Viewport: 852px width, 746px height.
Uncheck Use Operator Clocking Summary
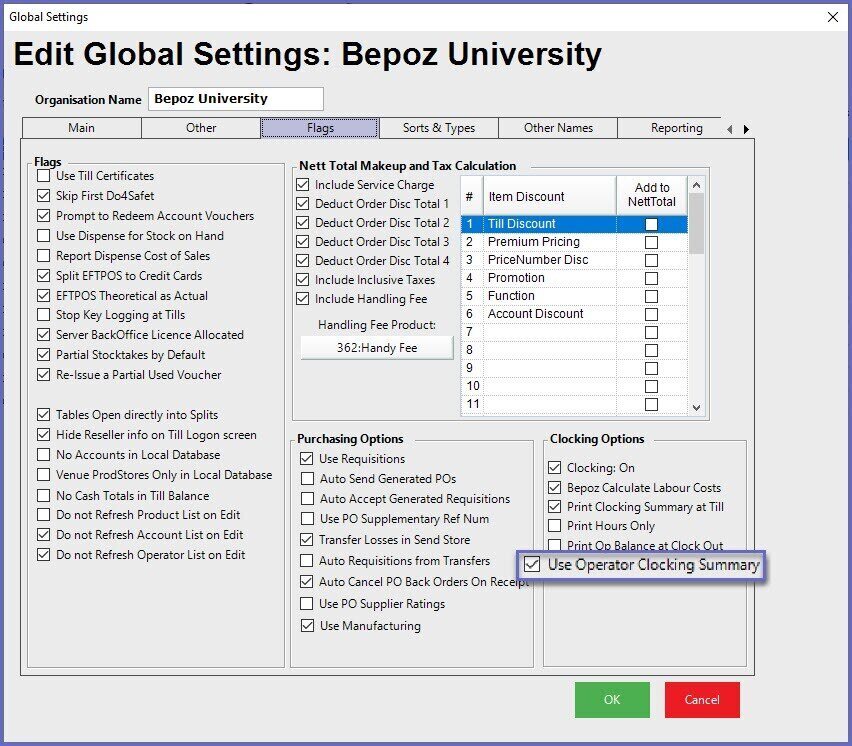coord(533,565)
